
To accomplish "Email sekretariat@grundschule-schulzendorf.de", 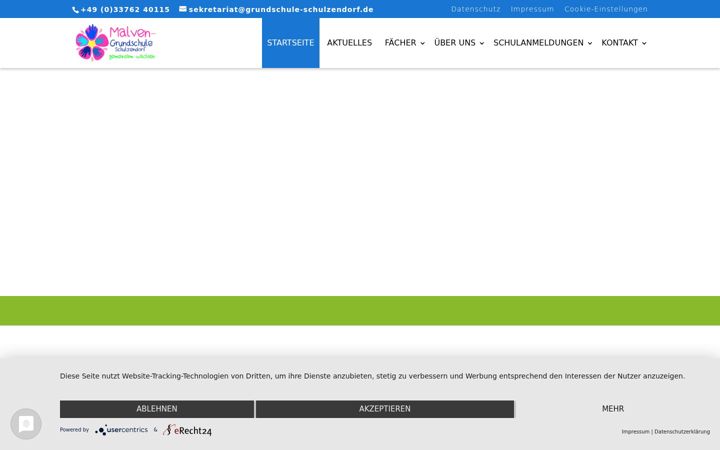I will click(281, 9).
